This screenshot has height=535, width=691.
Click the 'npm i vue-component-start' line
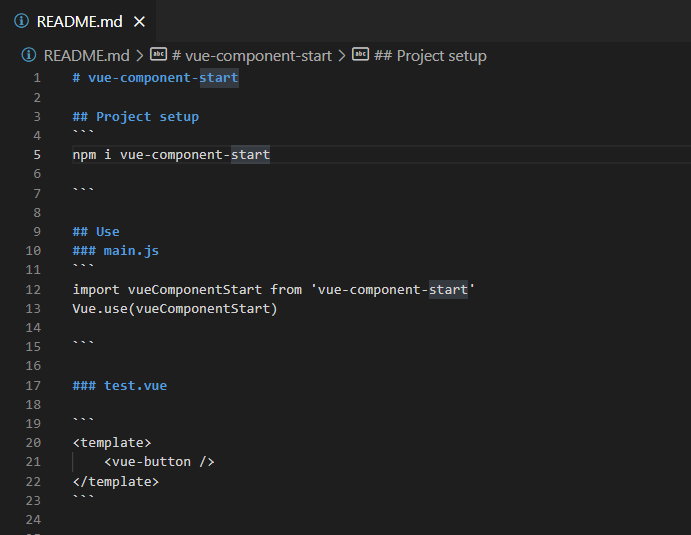click(x=171, y=155)
